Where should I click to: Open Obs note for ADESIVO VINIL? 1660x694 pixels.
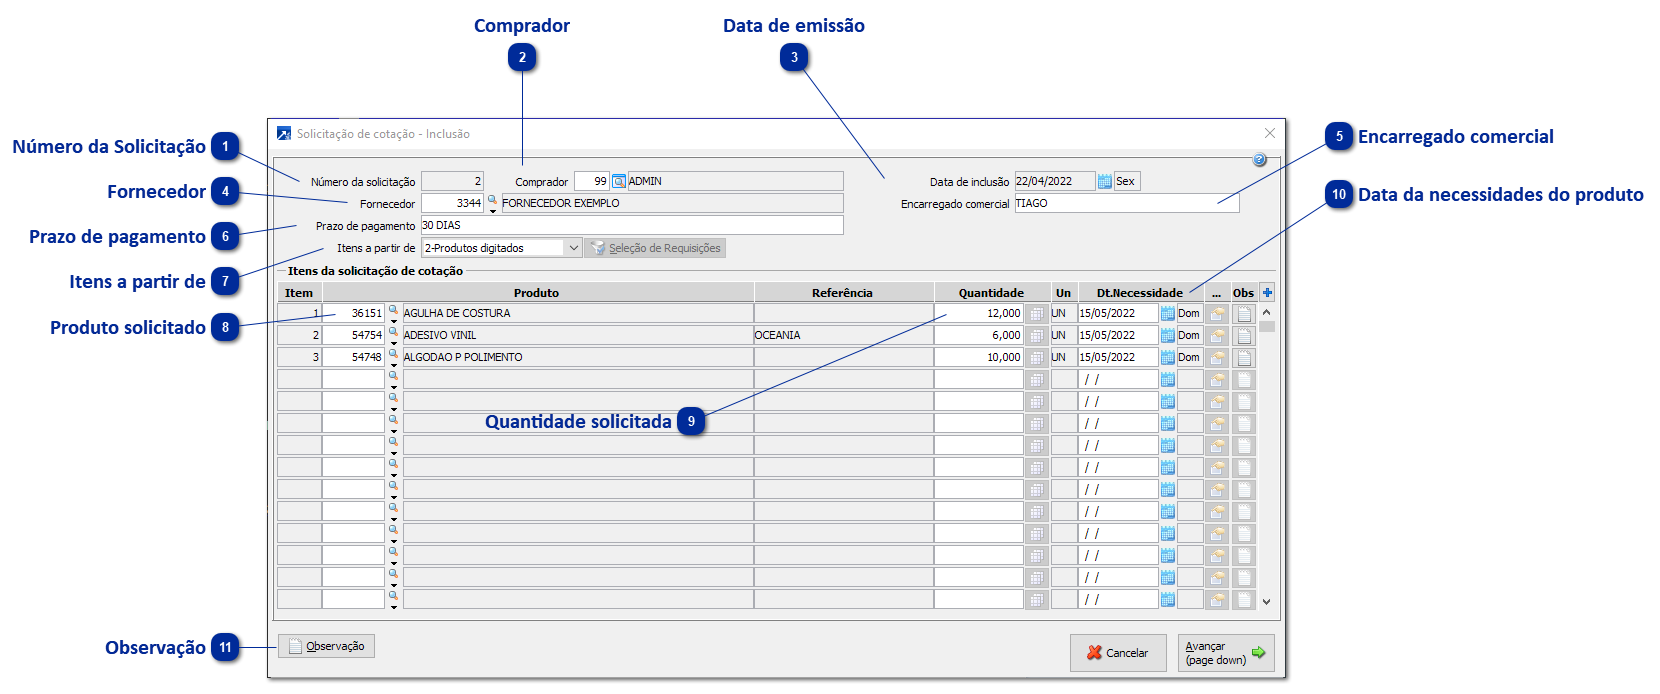[1244, 335]
